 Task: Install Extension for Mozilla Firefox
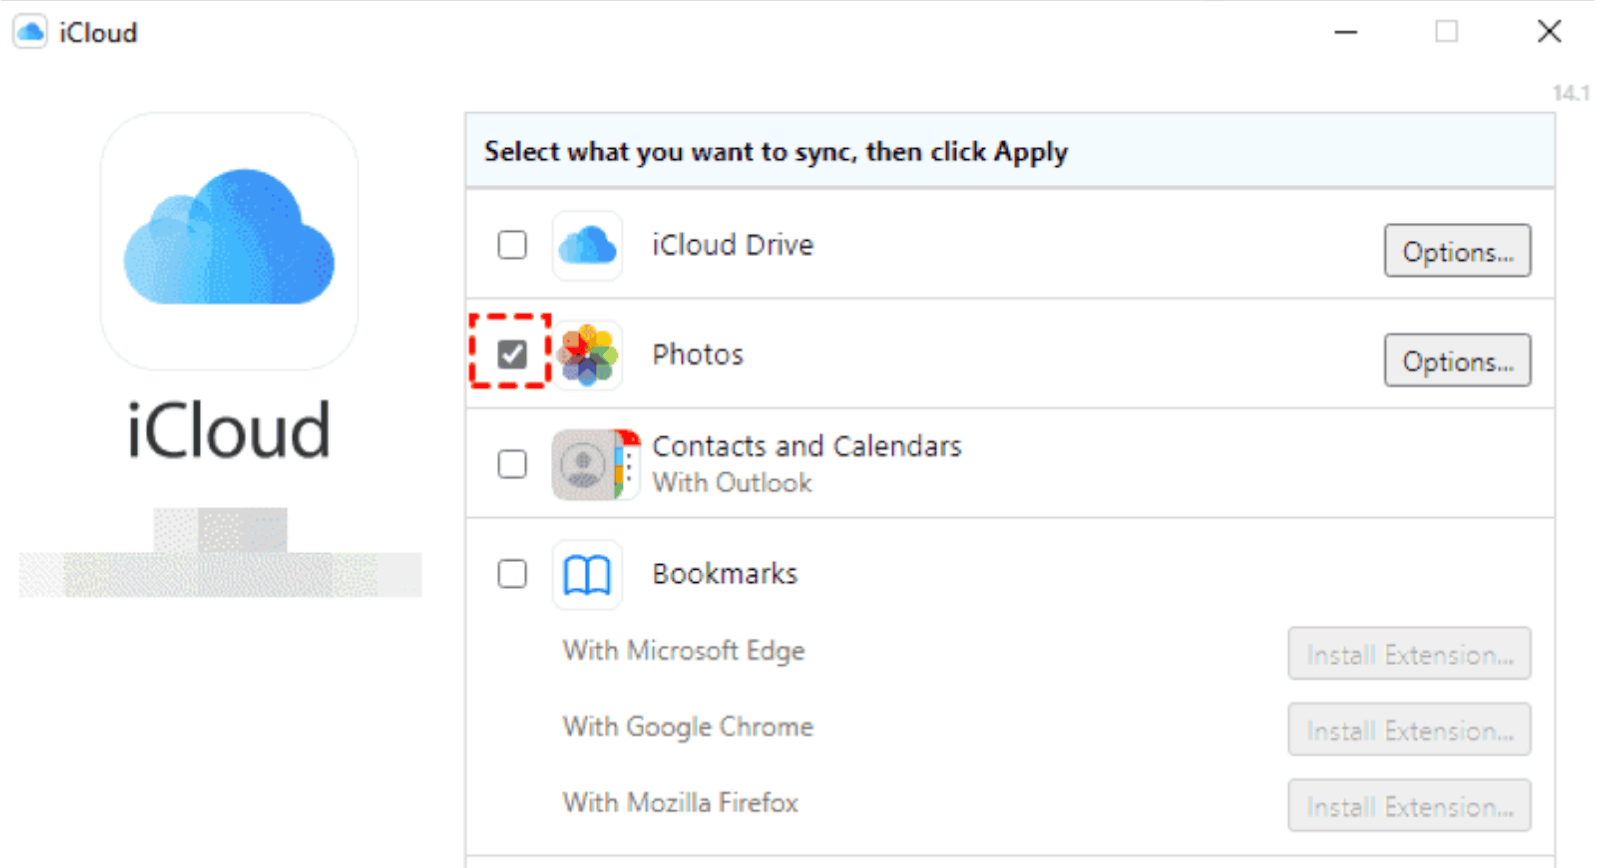click(1409, 806)
